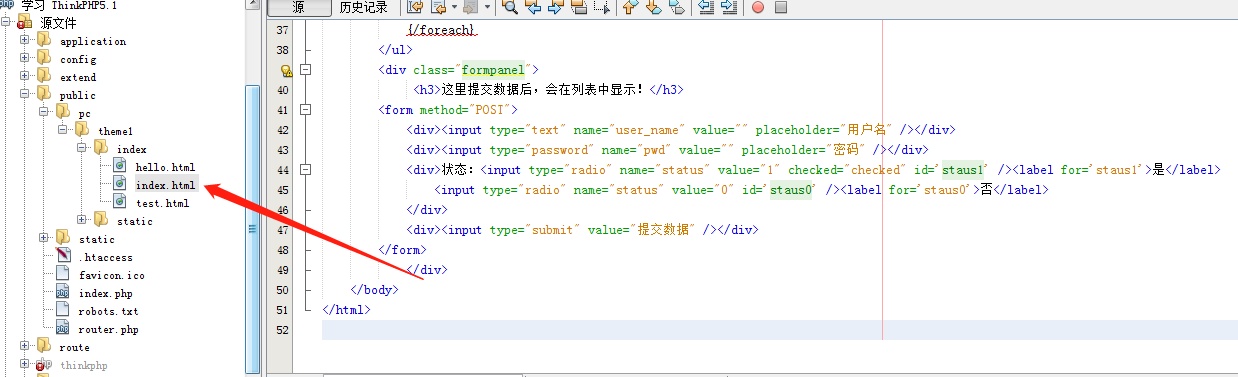The height and width of the screenshot is (377, 1238).
Task: Select the config folder label
Action: pyautogui.click(x=78, y=60)
